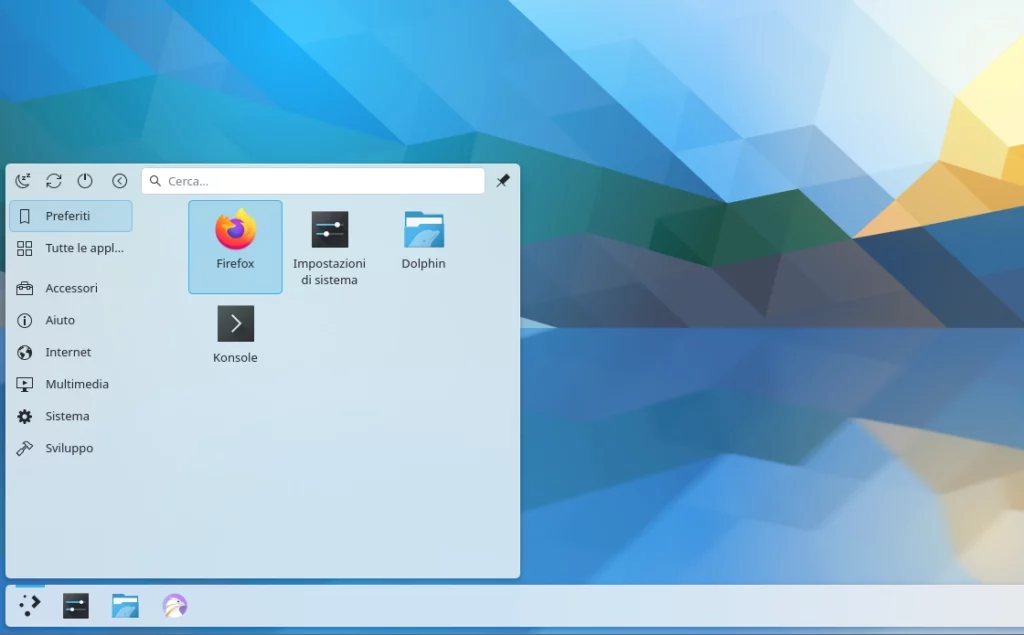1024x635 pixels.
Task: Open Impostazioni di sistema in the launcher grid
Action: pos(329,245)
